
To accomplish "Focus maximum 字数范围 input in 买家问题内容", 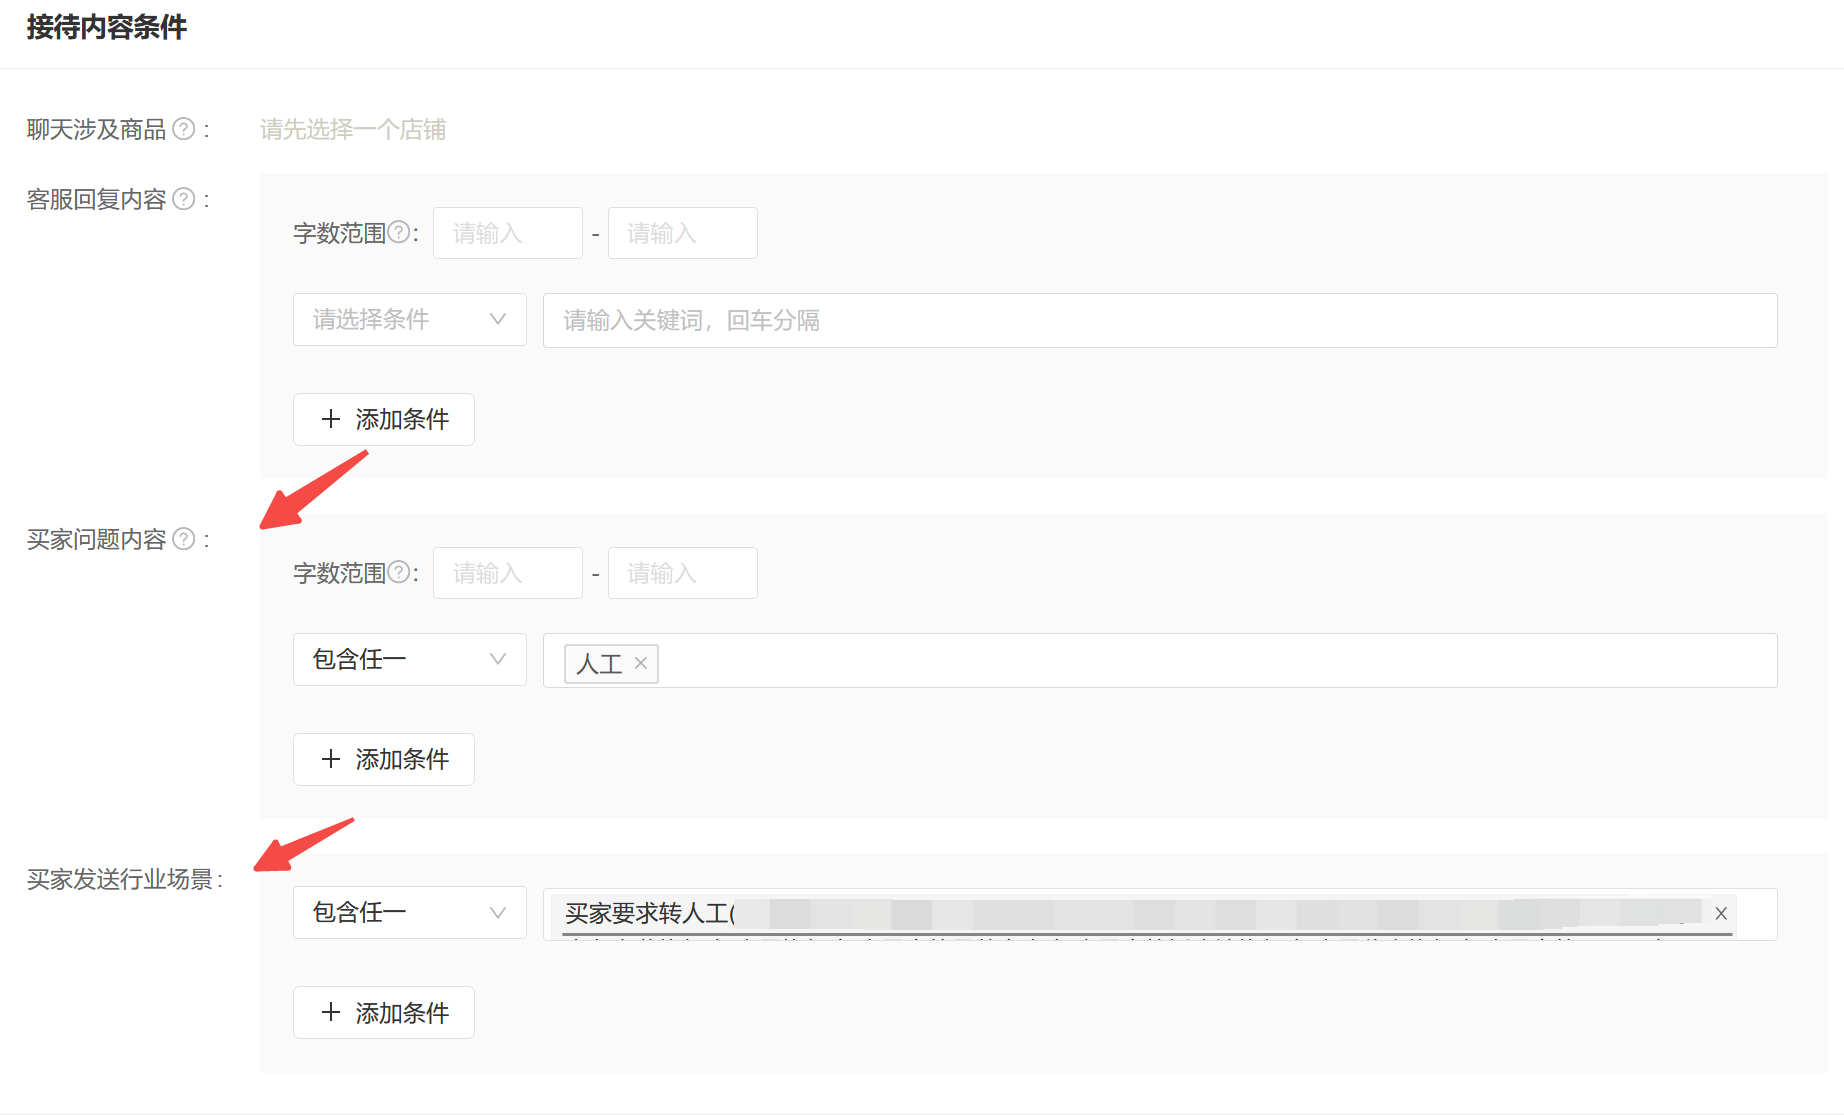I will [x=683, y=573].
